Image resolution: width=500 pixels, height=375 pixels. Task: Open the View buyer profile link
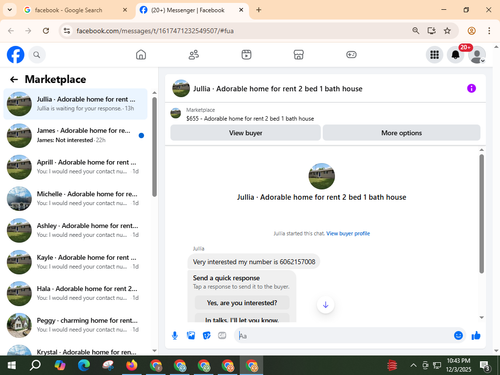[x=348, y=233]
